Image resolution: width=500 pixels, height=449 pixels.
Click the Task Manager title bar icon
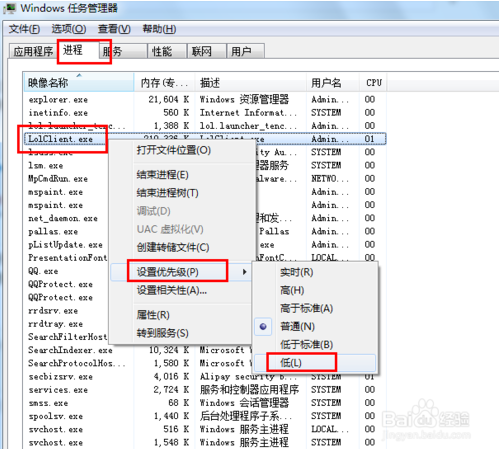pyautogui.click(x=9, y=8)
